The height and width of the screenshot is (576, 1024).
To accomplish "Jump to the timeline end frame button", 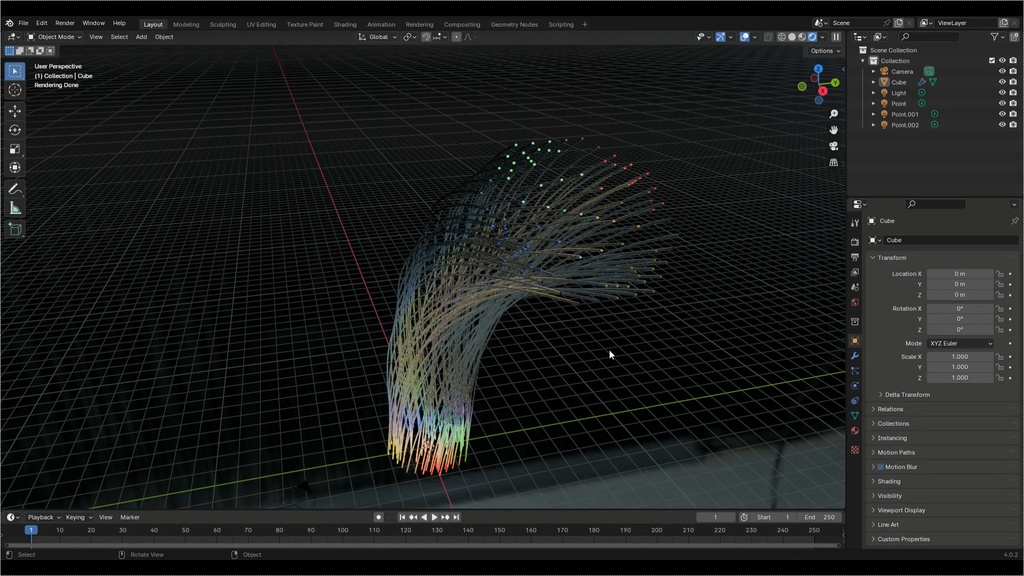I will [x=456, y=517].
